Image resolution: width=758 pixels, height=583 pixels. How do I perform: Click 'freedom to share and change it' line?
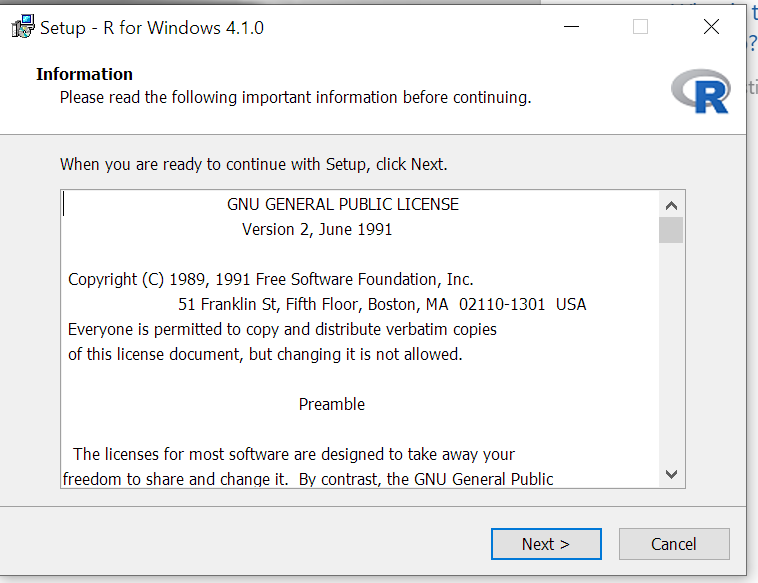coord(308,479)
